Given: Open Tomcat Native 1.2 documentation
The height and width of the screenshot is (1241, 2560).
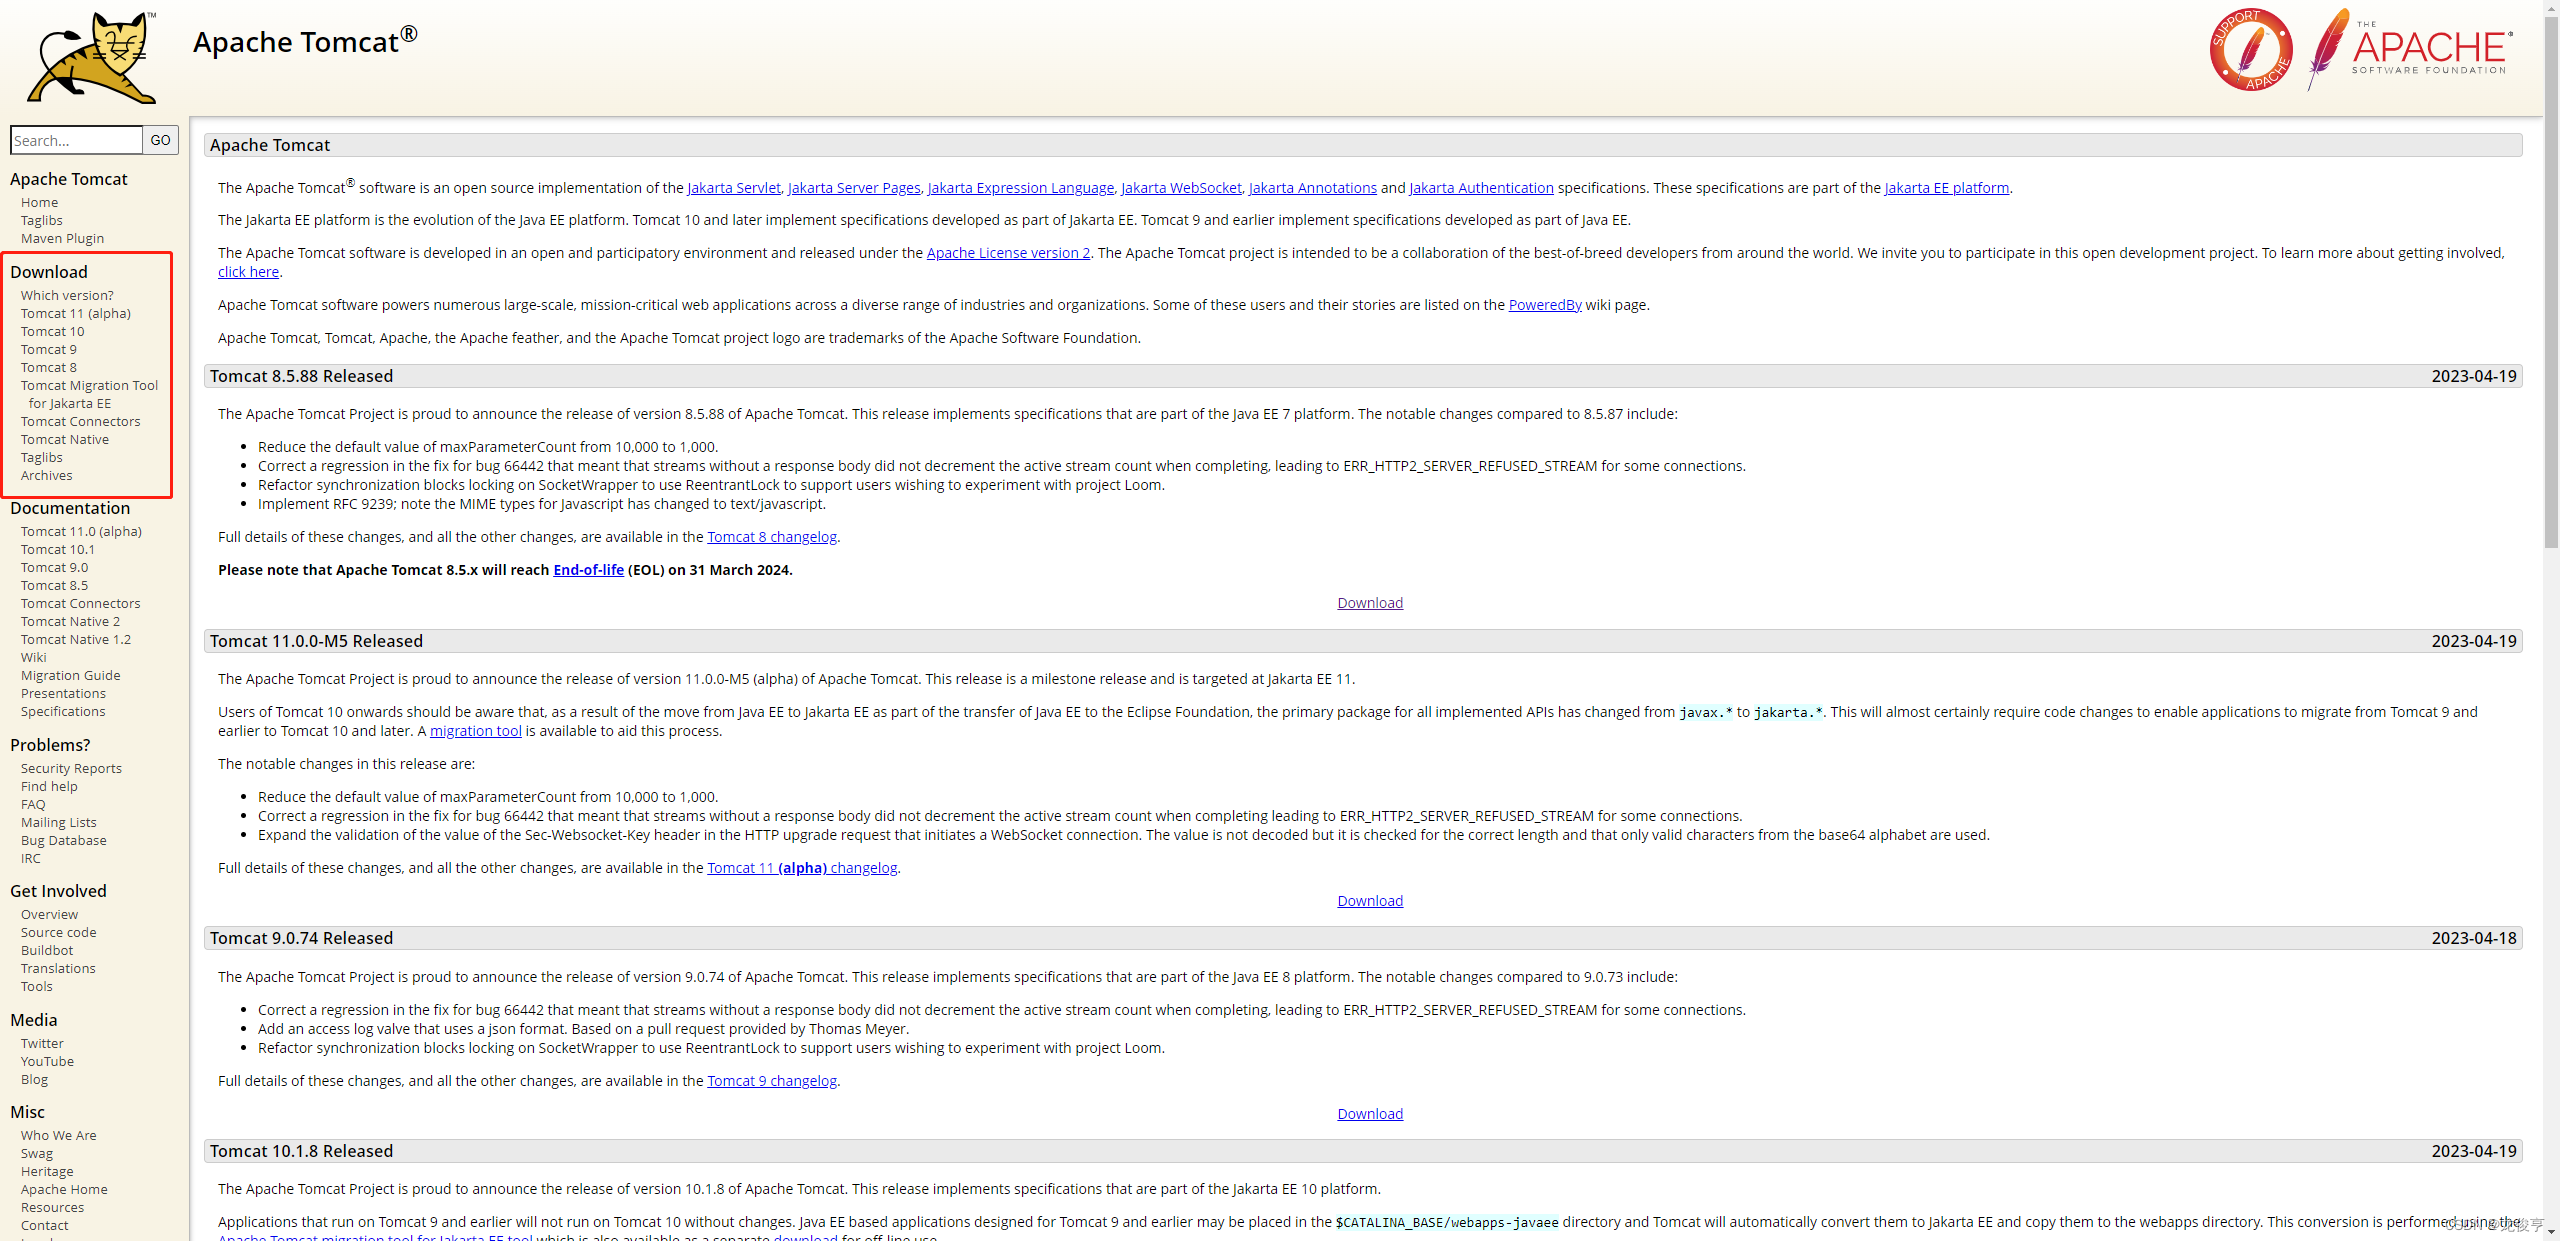Looking at the screenshot, I should tap(76, 639).
